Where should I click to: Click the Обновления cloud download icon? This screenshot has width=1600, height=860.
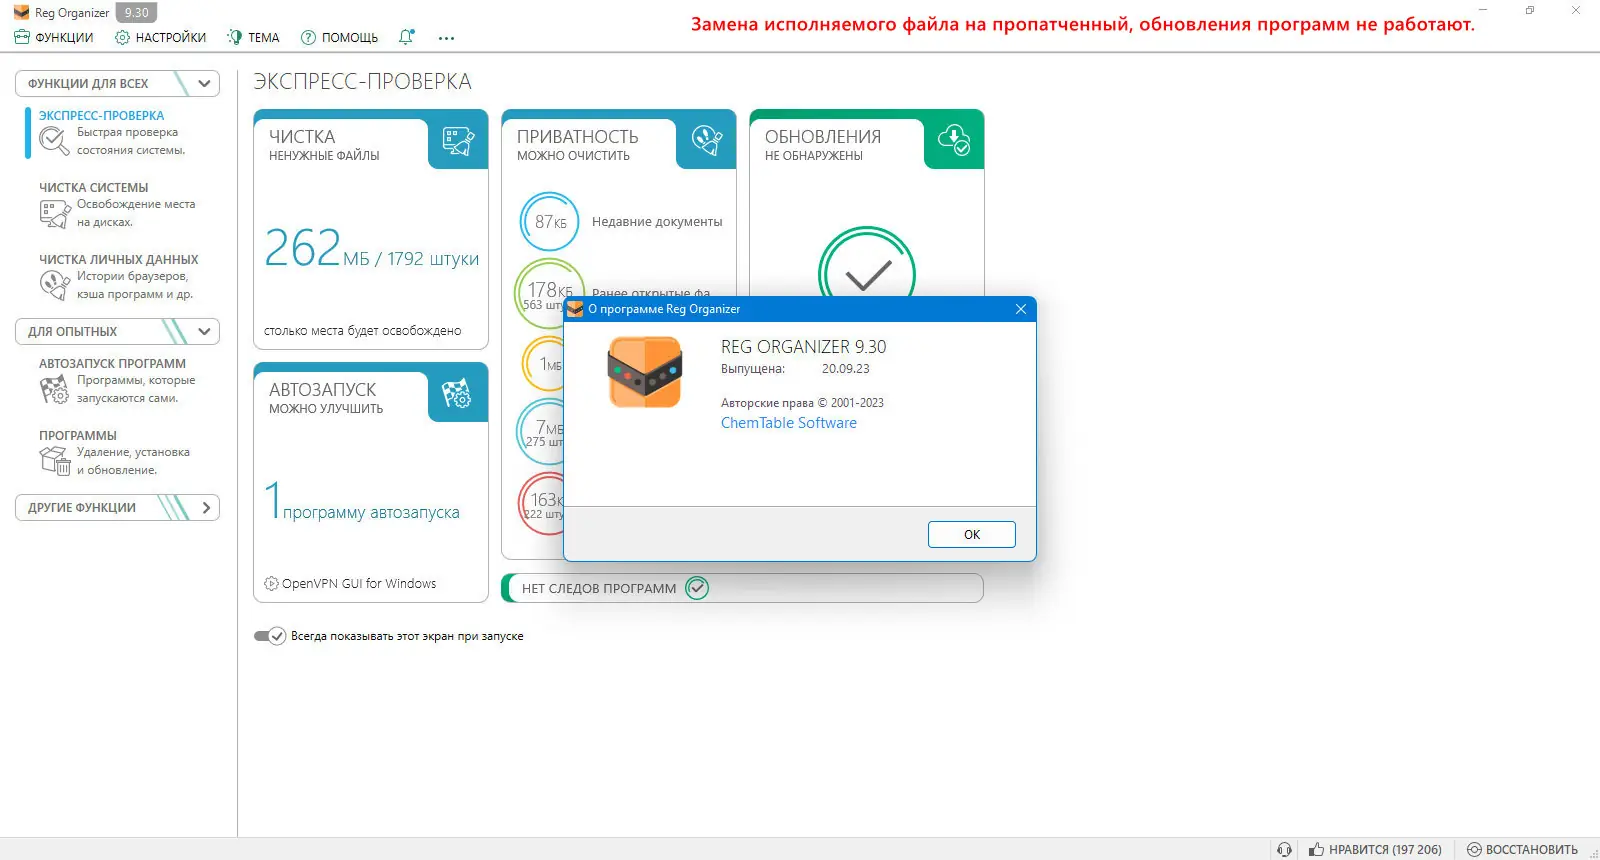[x=954, y=140]
